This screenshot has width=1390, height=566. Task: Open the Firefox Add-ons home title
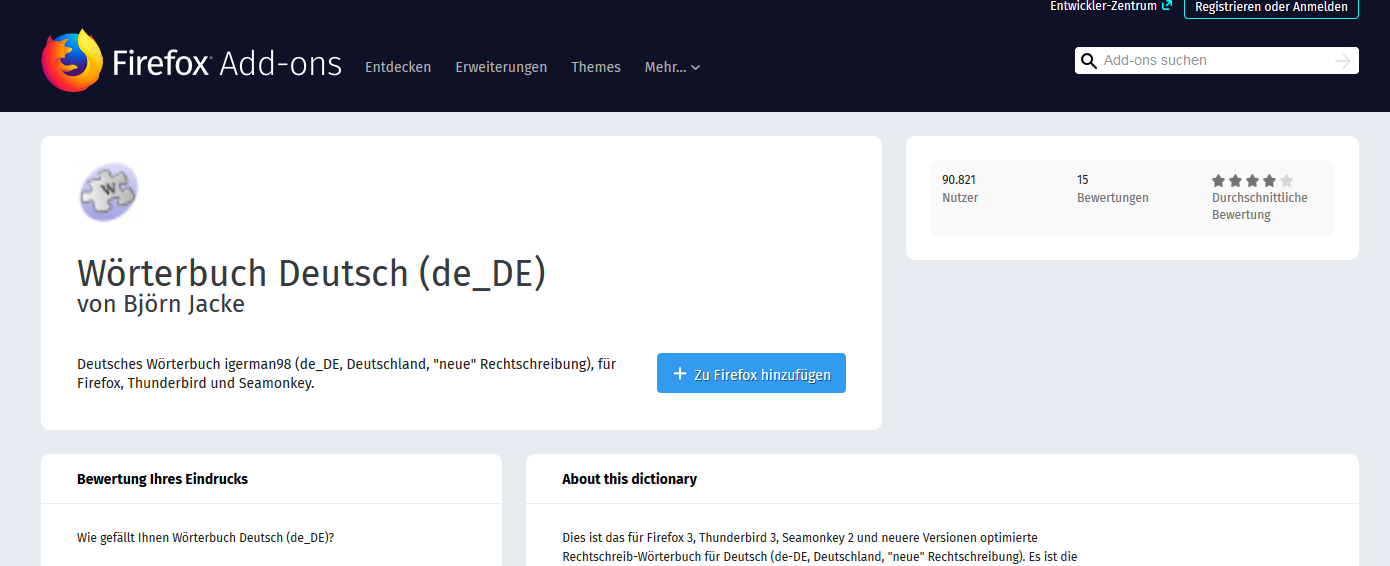coord(227,64)
